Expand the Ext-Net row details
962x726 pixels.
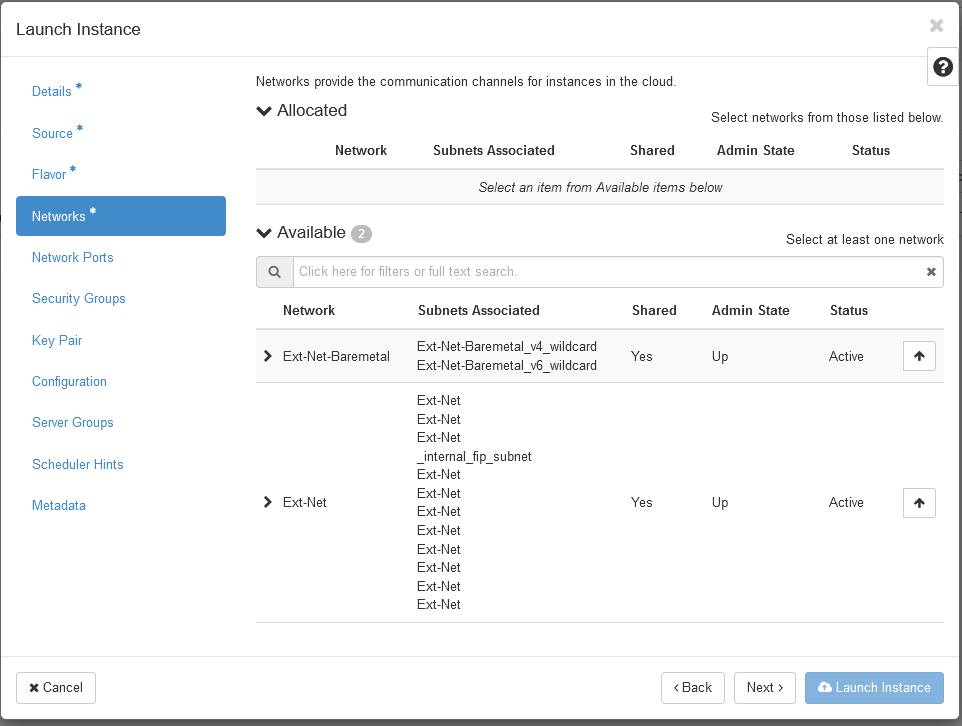coord(267,502)
